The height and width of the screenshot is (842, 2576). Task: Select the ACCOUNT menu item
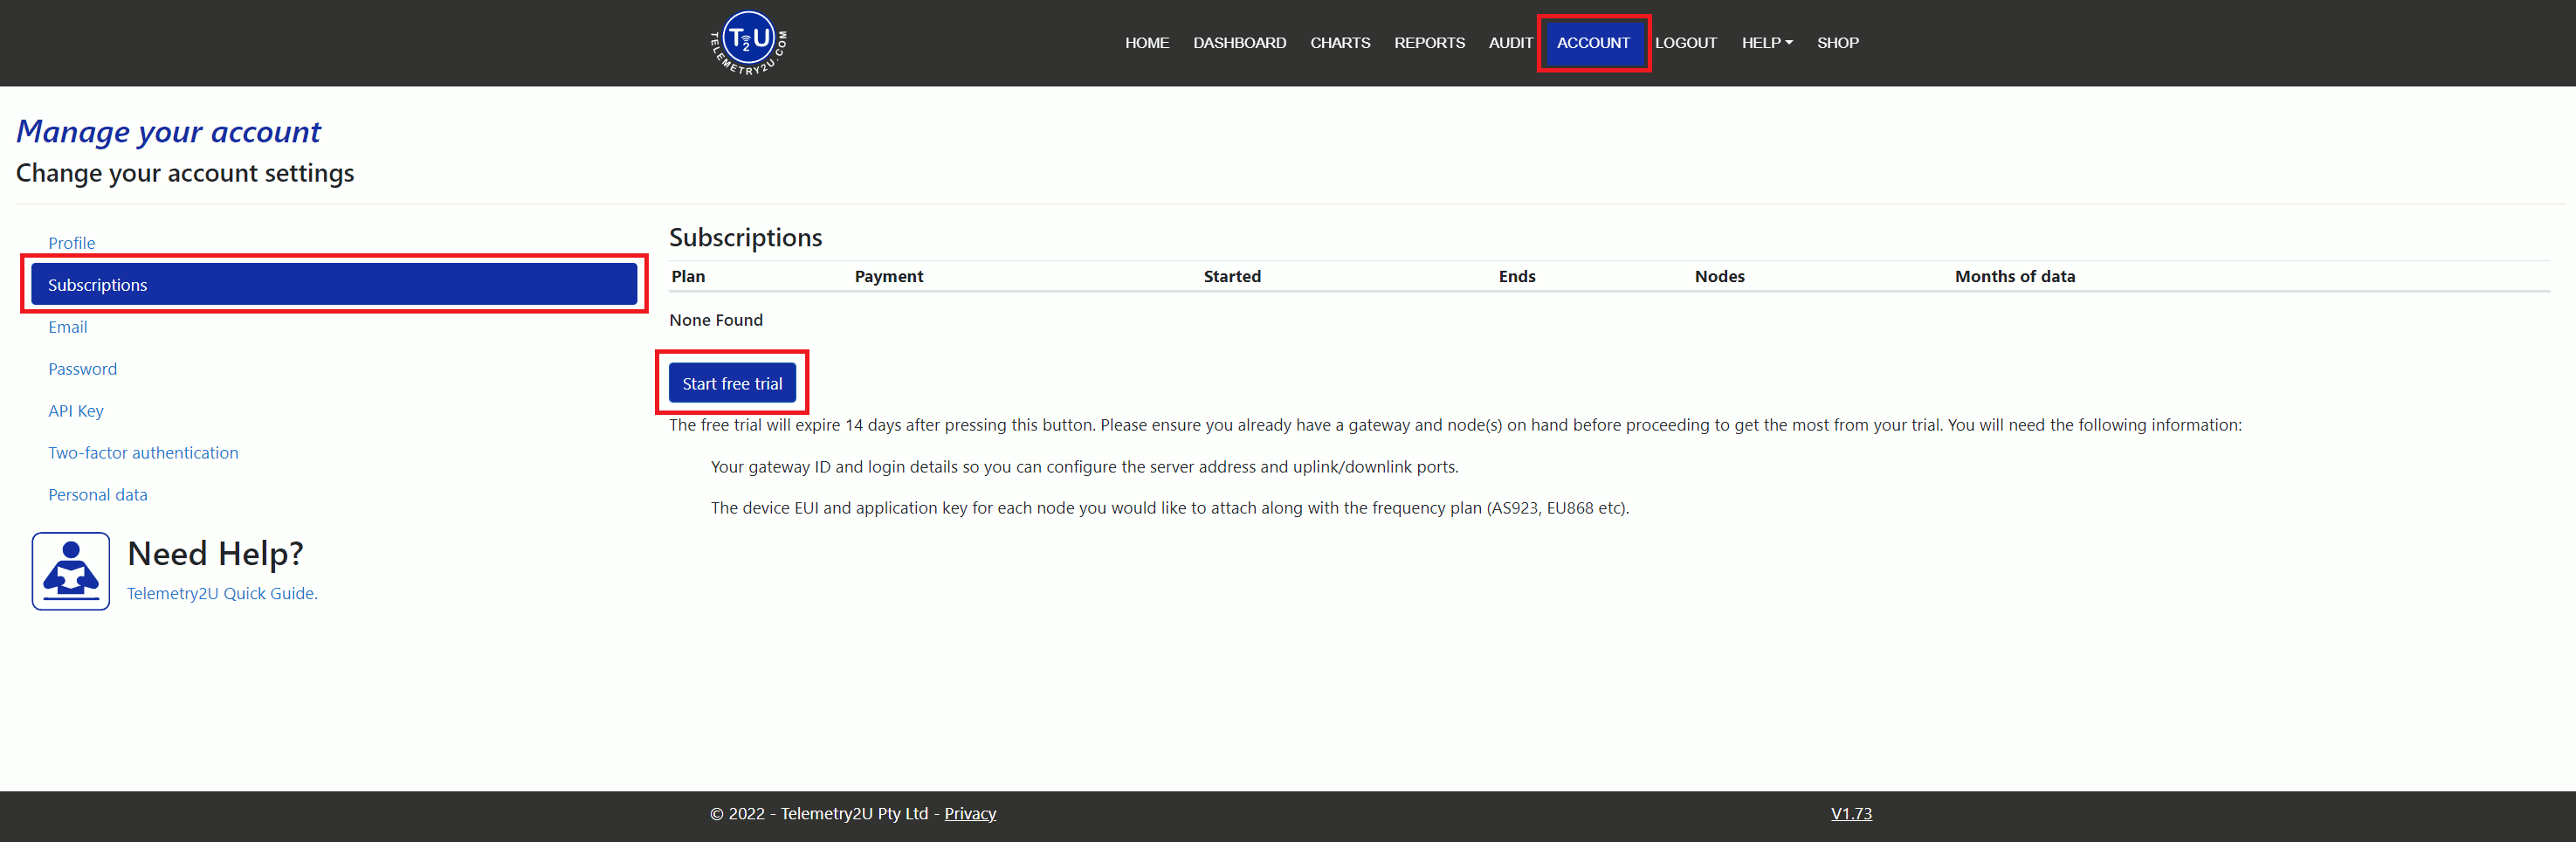point(1593,43)
